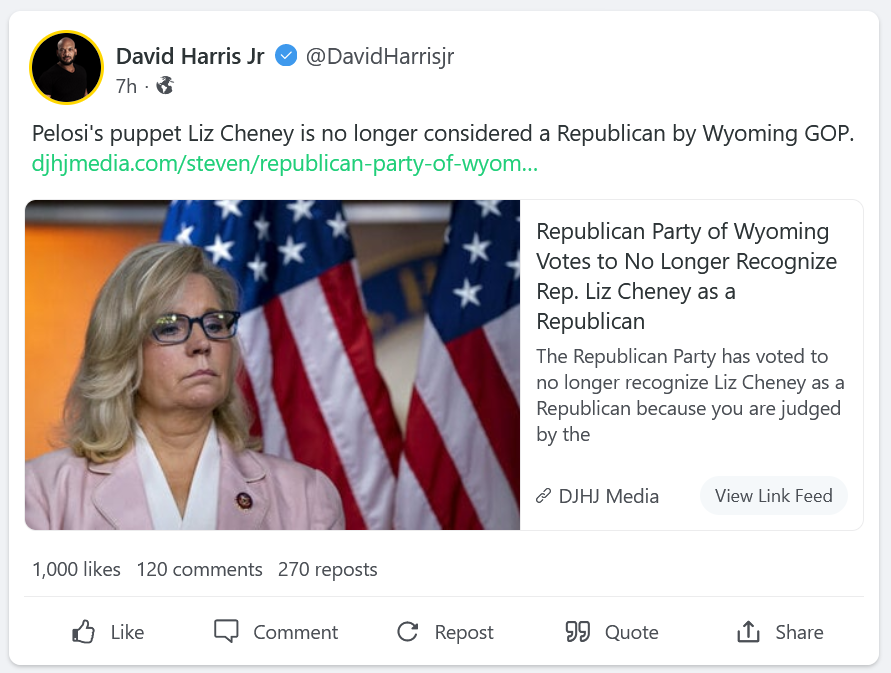The height and width of the screenshot is (673, 891).
Task: Click the @DavidHarrisjr handle
Action: tap(379, 56)
